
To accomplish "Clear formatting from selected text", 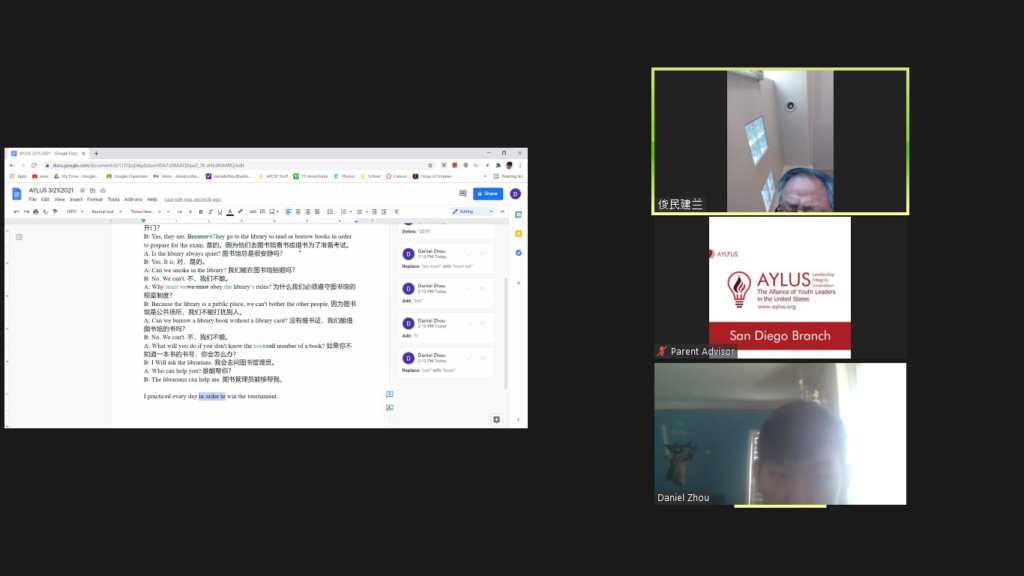I will click(396, 212).
